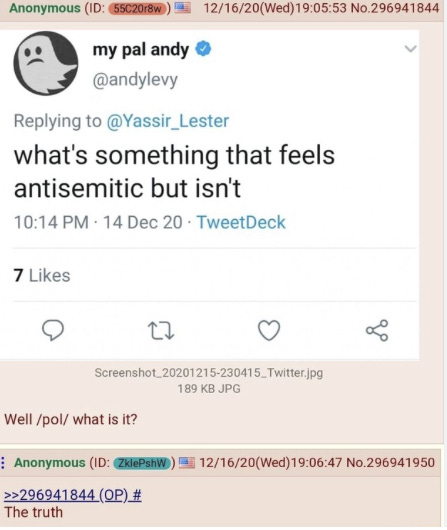The height and width of the screenshot is (530, 447).
Task: Like the tweet with heart icon
Action: pos(269,330)
